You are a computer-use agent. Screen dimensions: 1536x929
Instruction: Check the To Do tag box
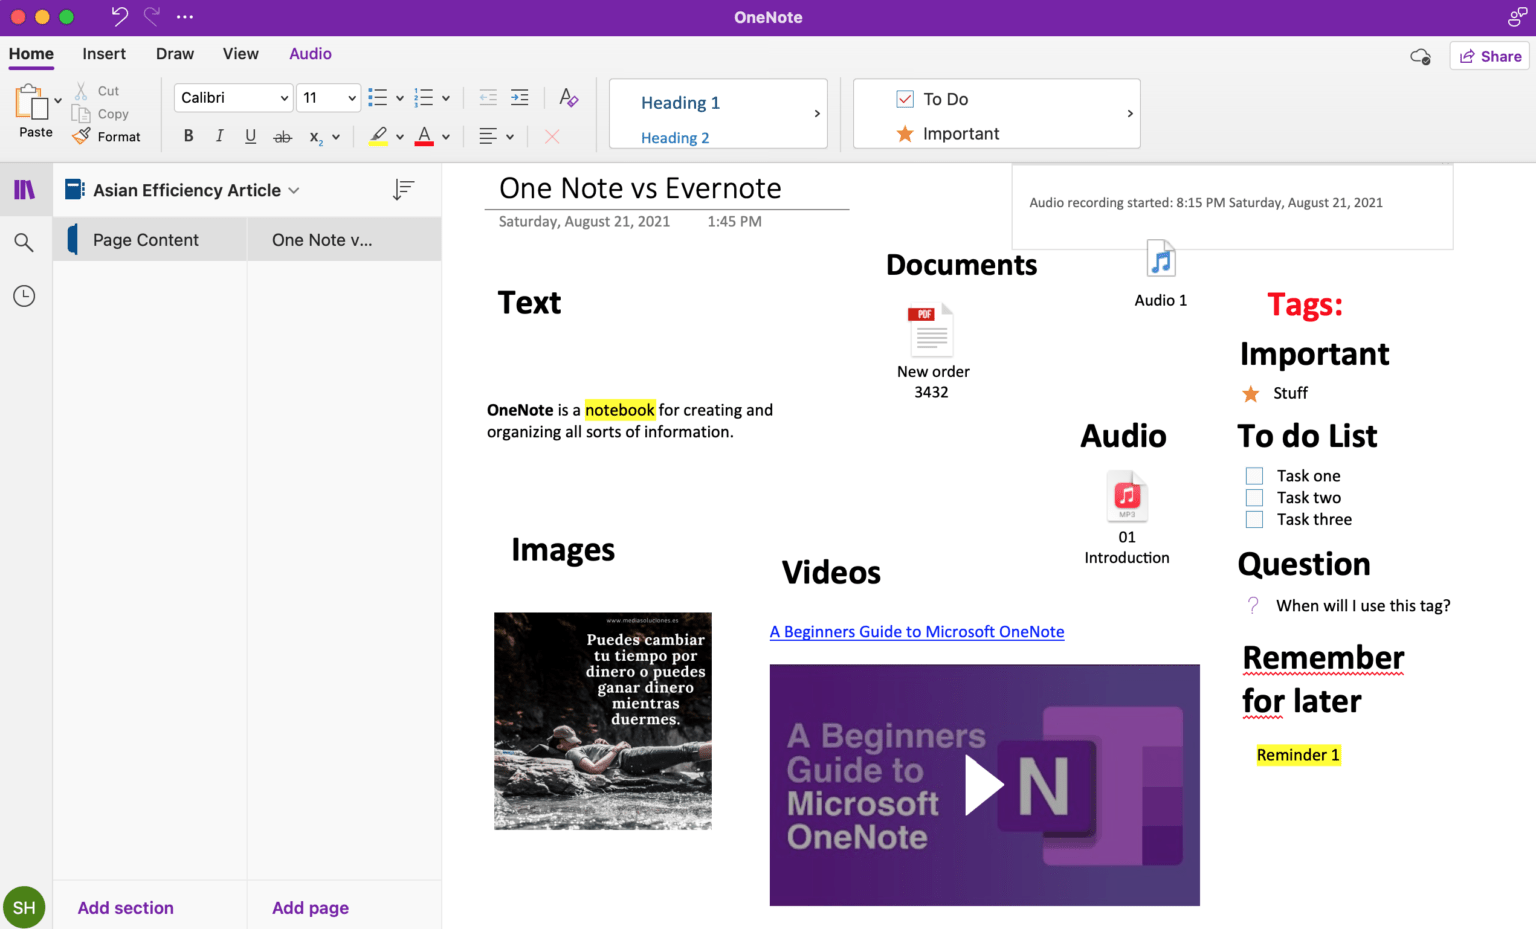[x=904, y=99]
